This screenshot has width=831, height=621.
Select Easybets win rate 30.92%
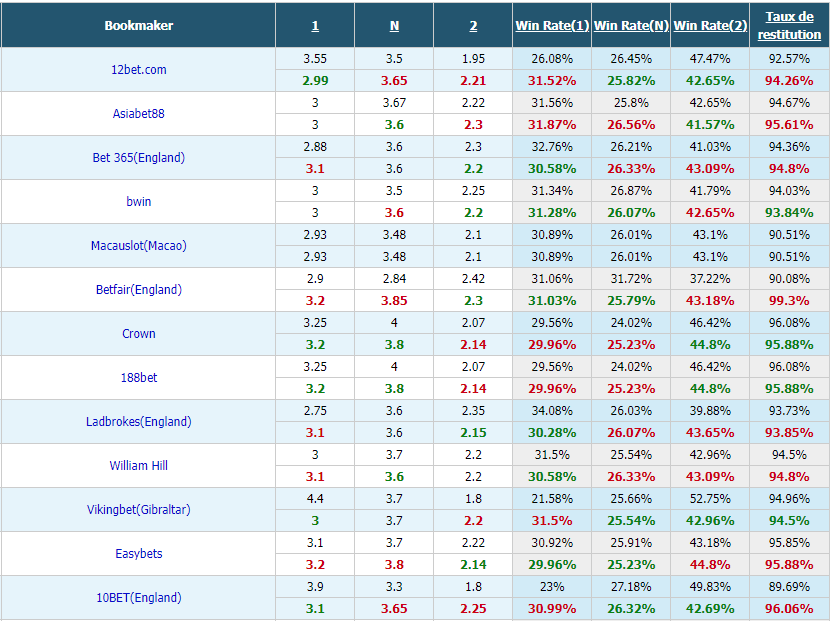click(552, 543)
